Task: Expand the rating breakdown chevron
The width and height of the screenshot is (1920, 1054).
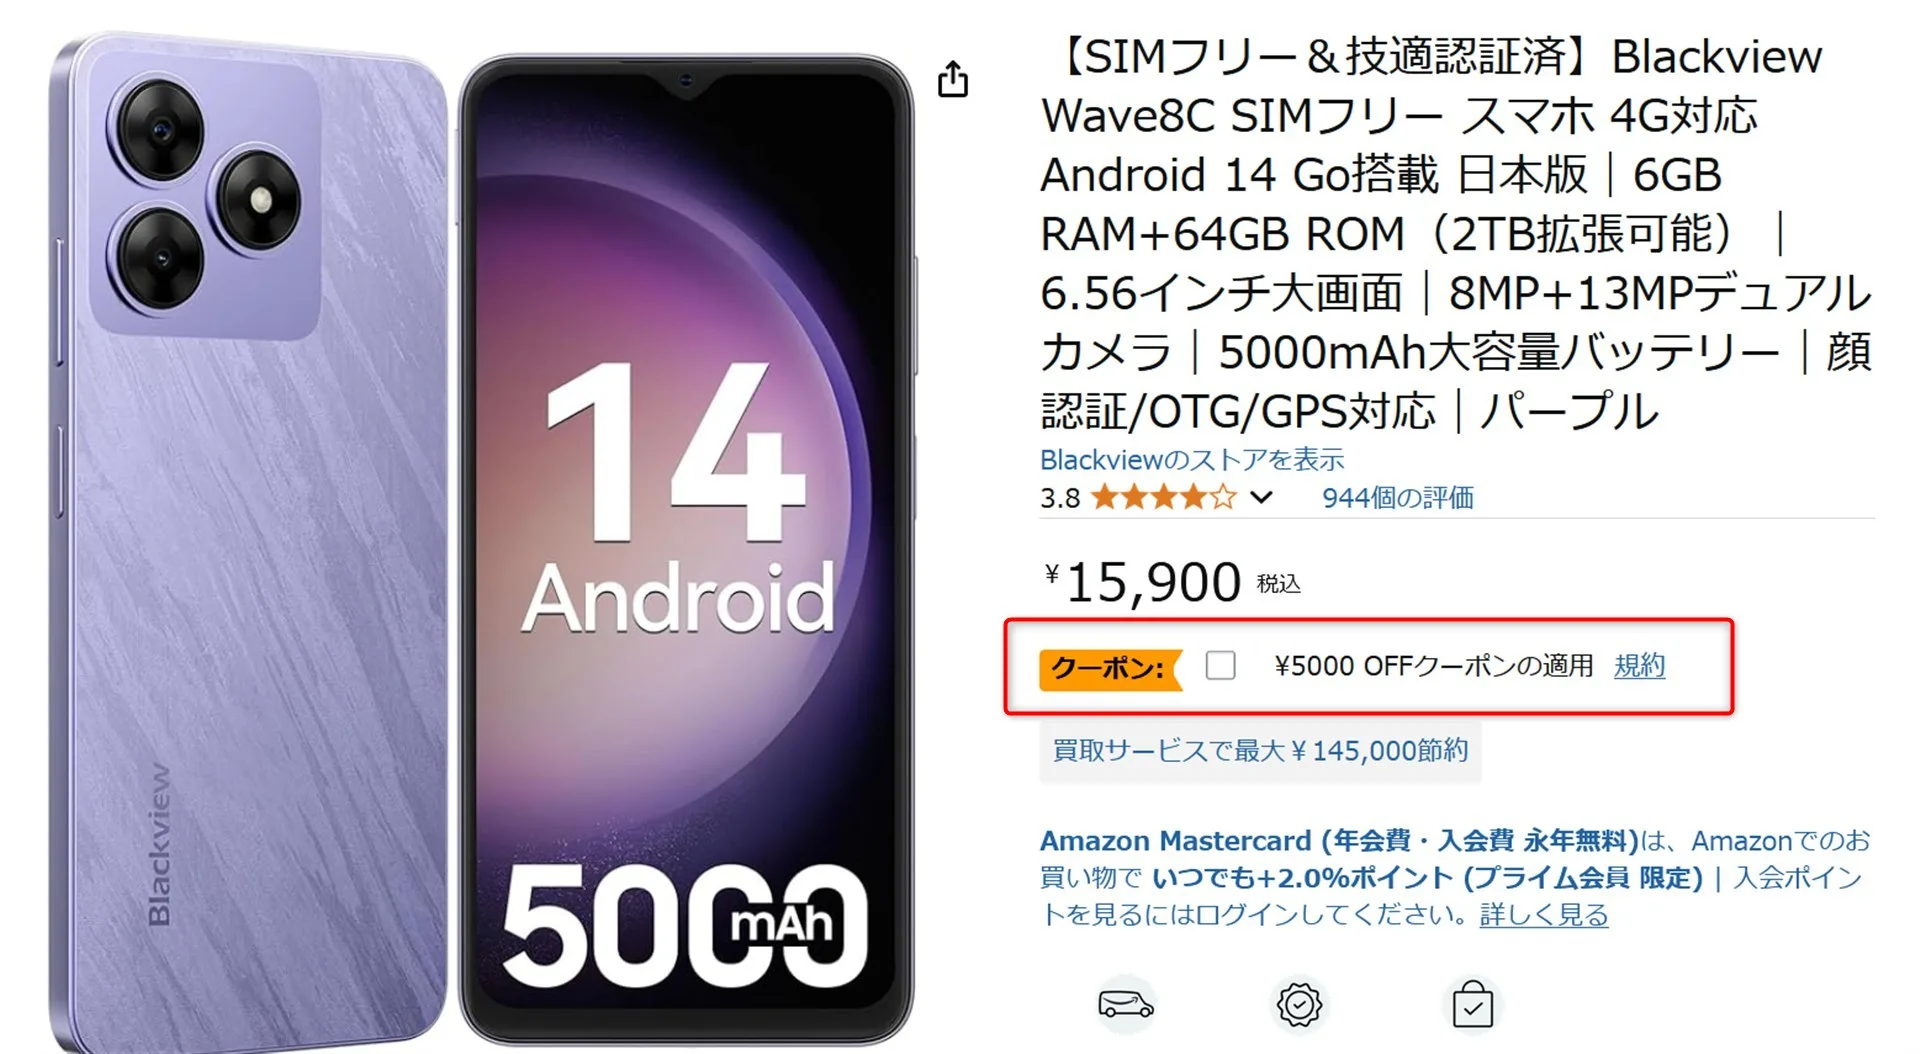Action: [1262, 497]
